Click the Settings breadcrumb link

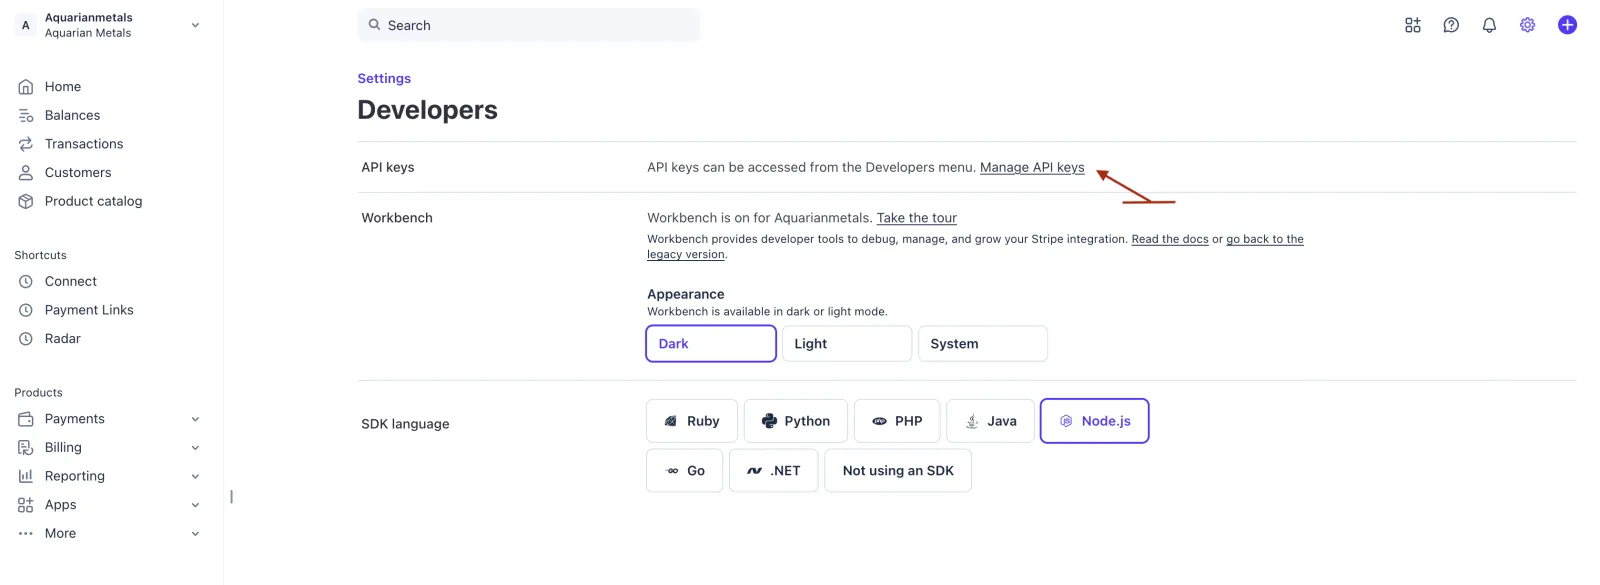click(384, 79)
